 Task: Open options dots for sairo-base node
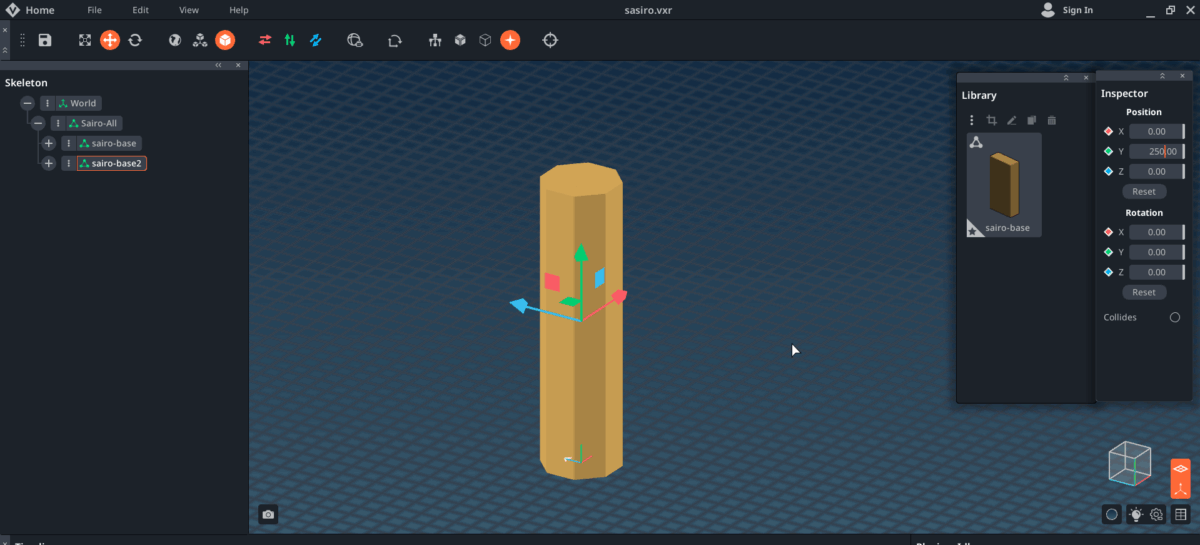point(68,143)
